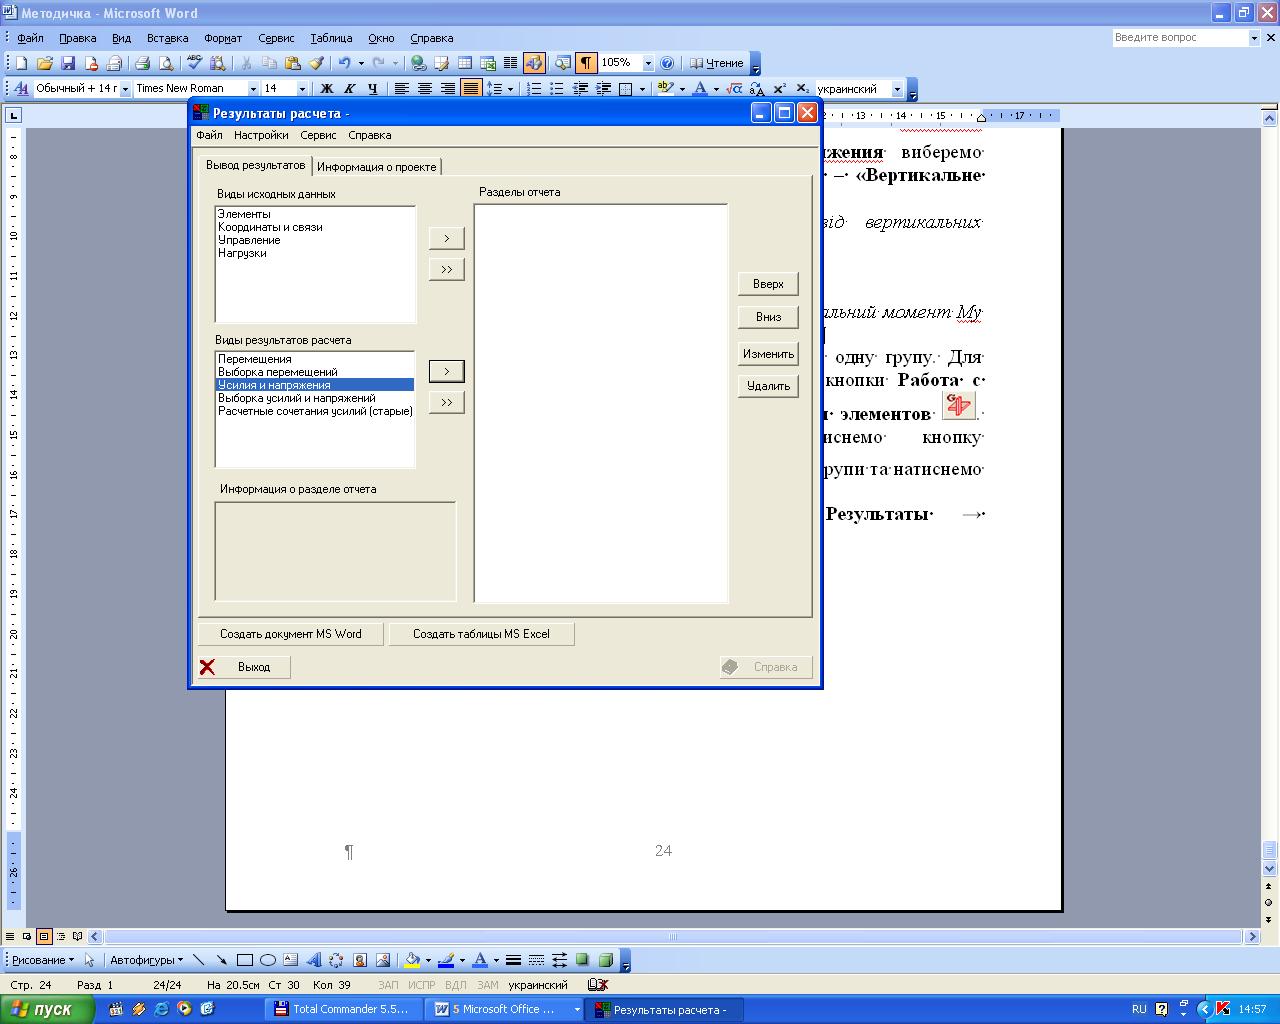1280x1024 pixels.
Task: Click the Изменить button
Action: coord(768,354)
